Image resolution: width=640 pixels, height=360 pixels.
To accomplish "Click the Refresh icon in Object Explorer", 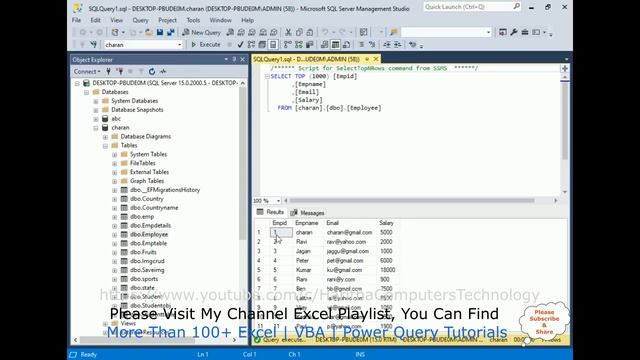I will point(152,71).
